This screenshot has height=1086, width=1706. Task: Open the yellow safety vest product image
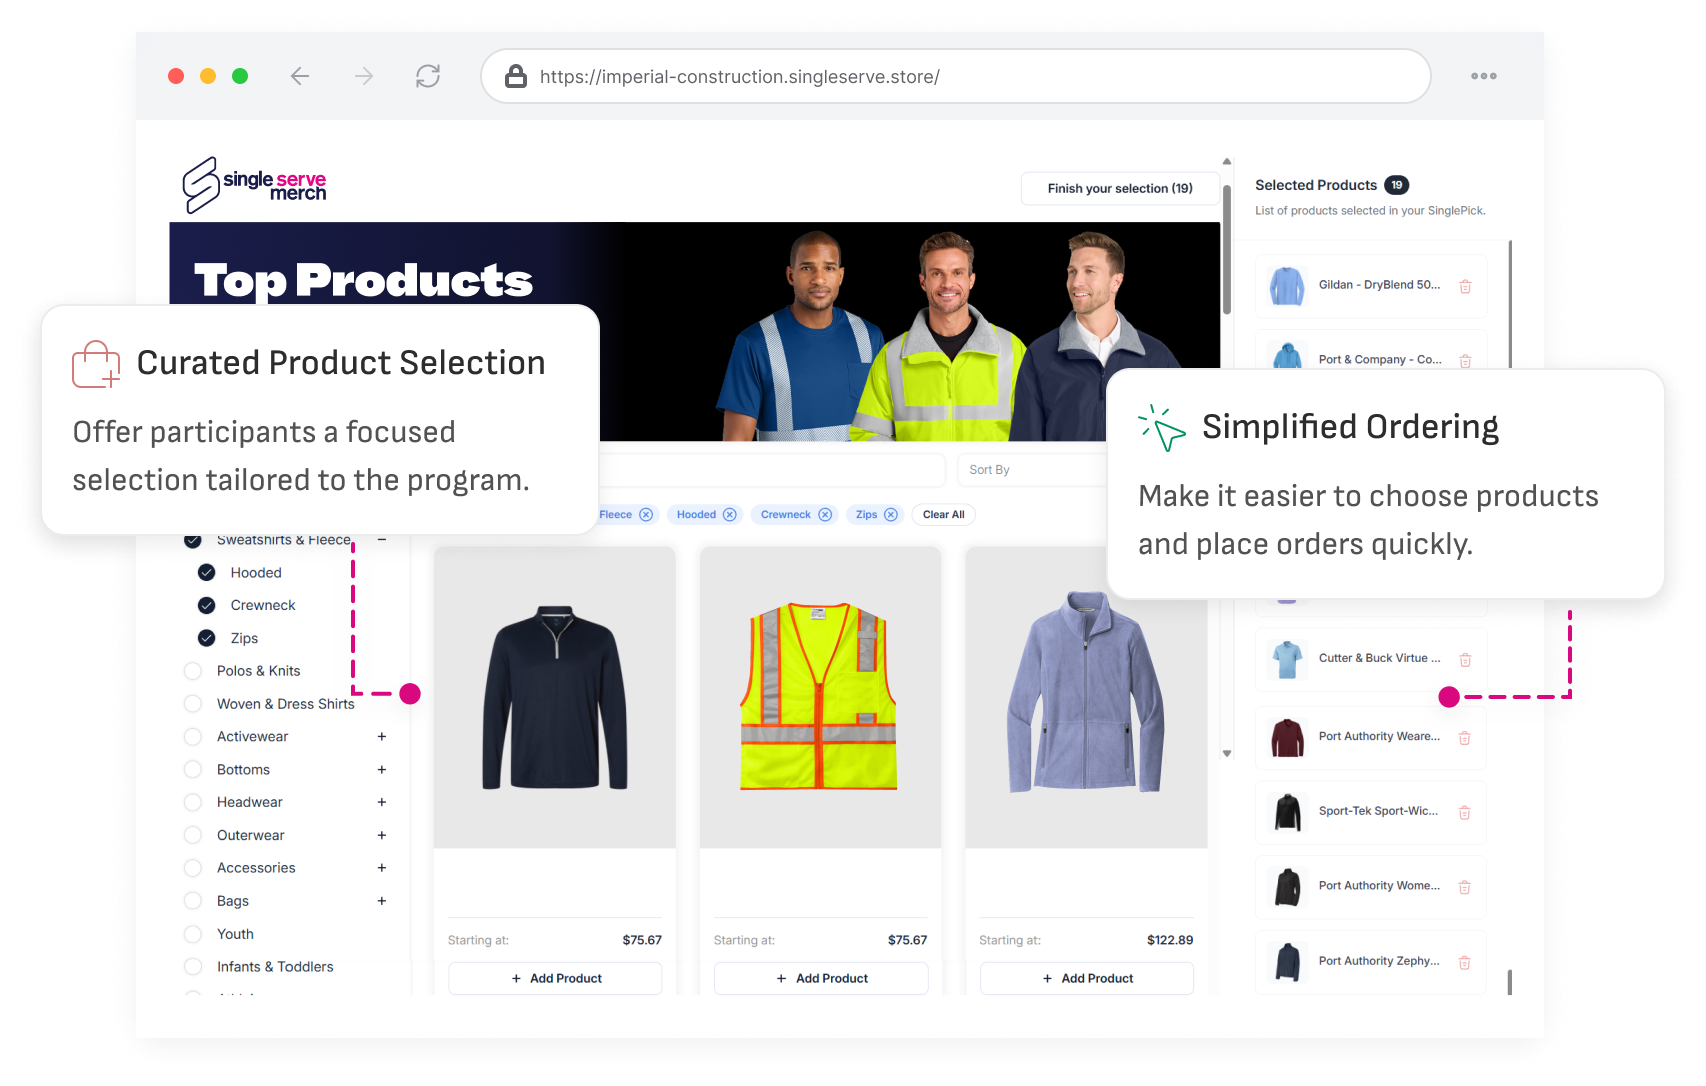(820, 697)
